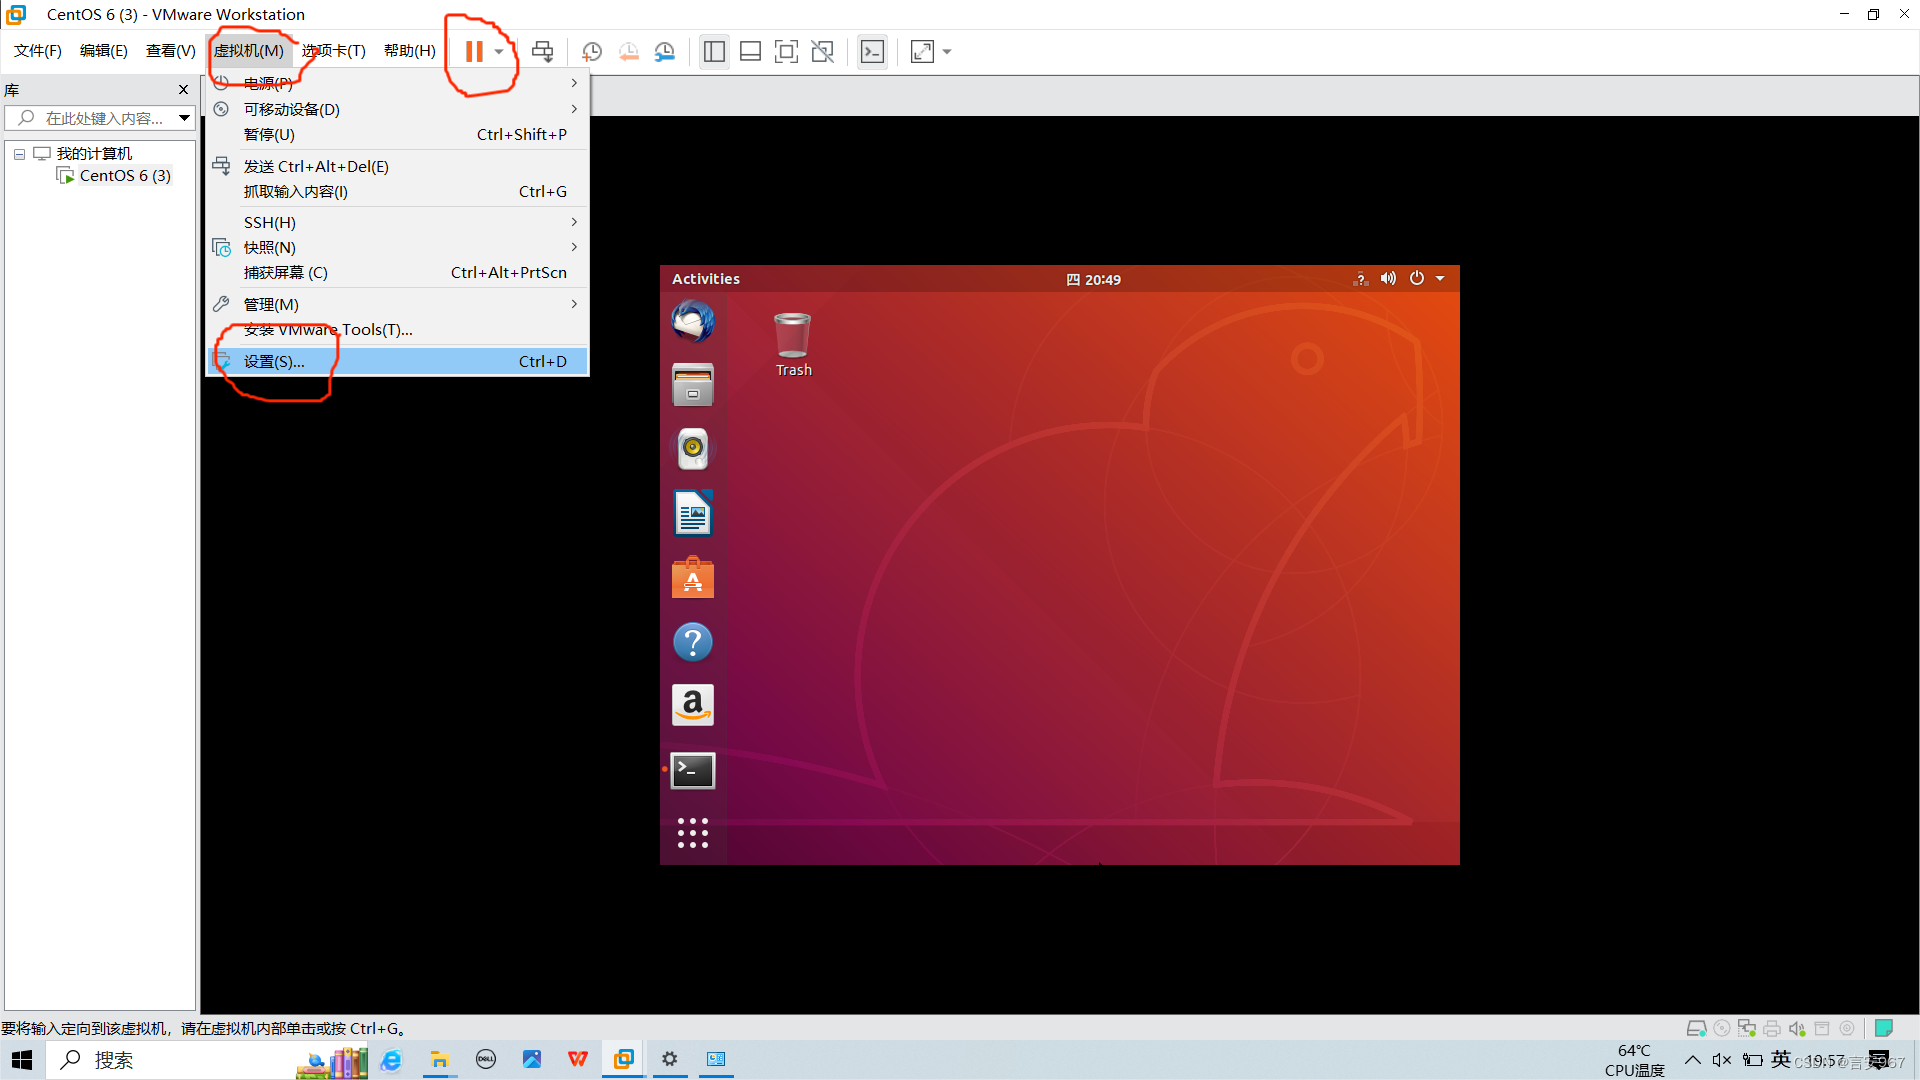Viewport: 1920px width, 1080px height.
Task: Toggle the library sidebar panel icon
Action: coord(714,52)
